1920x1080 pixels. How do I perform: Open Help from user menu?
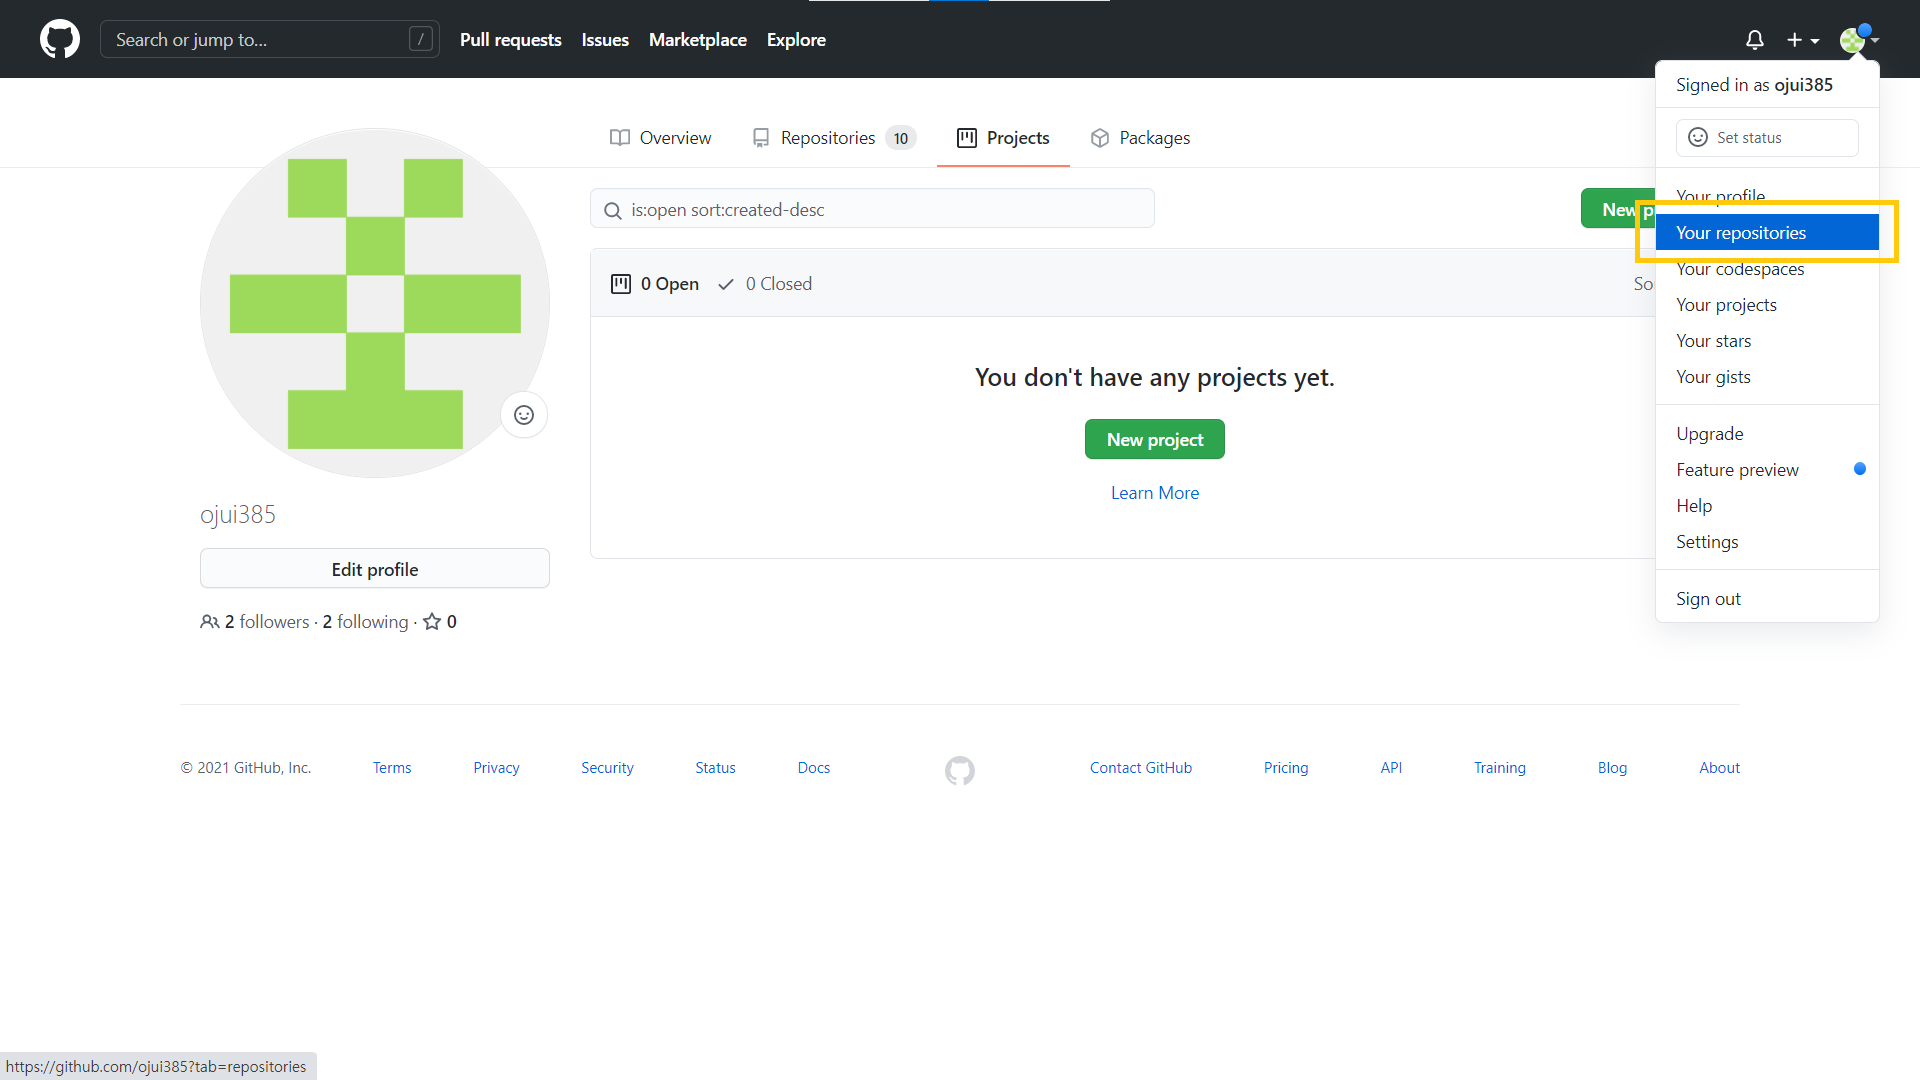pos(1767,506)
